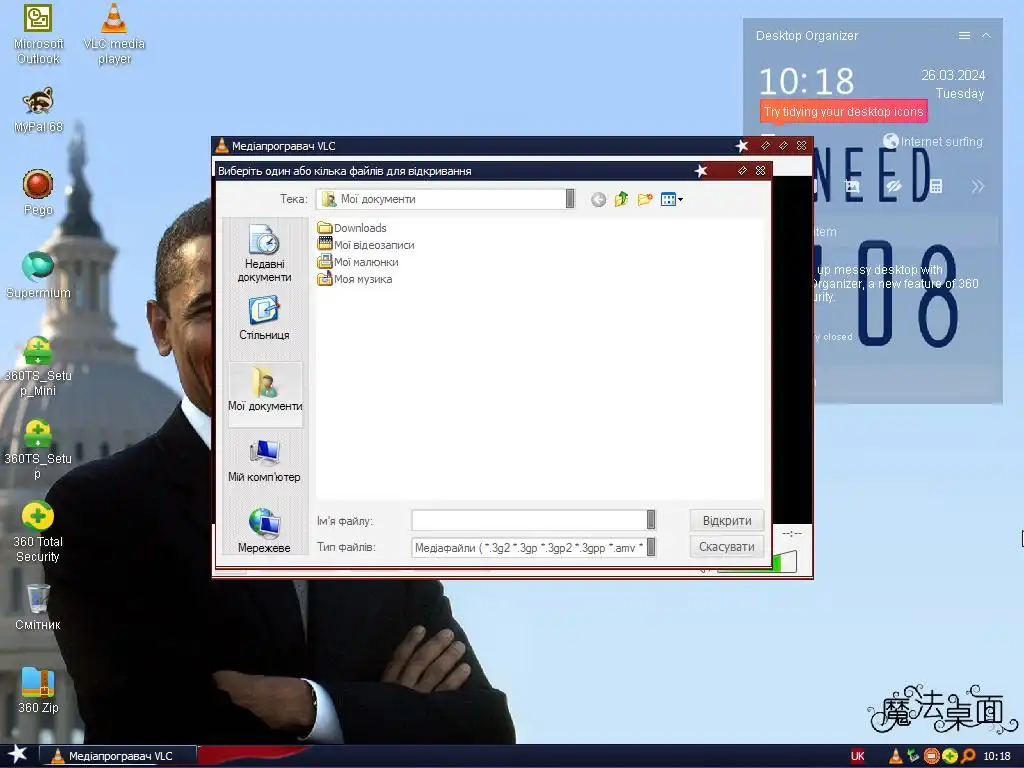Click the Відкрити button
Viewport: 1024px width, 768px height.
tap(727, 520)
